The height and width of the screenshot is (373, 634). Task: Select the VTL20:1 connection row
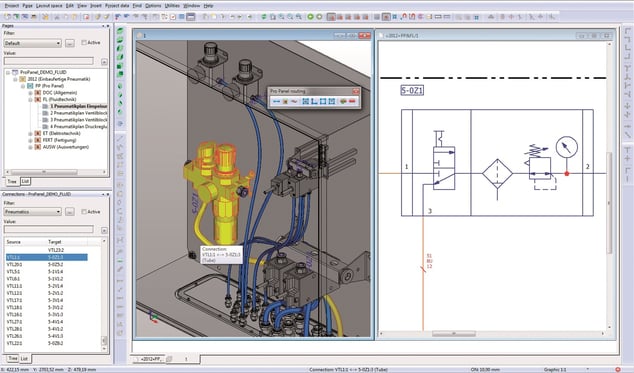[x=46, y=265]
